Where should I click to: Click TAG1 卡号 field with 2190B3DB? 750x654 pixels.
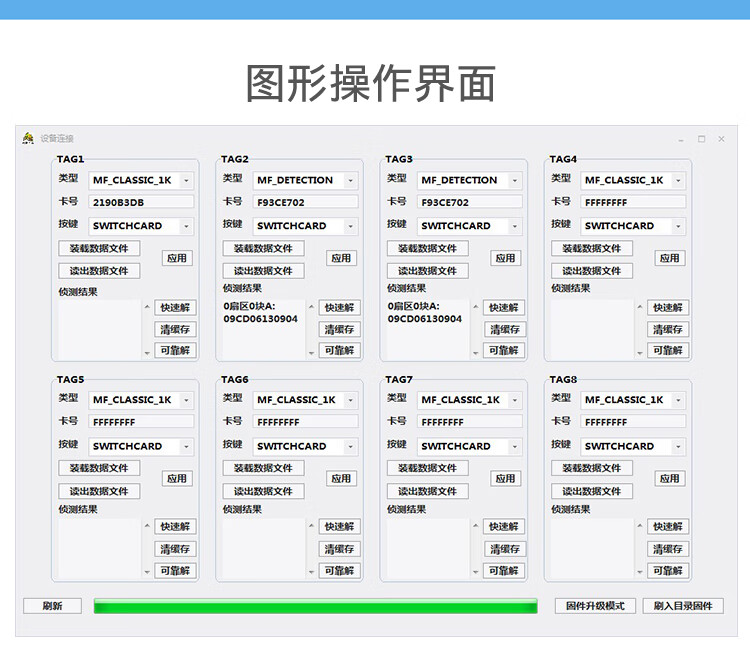click(x=140, y=202)
